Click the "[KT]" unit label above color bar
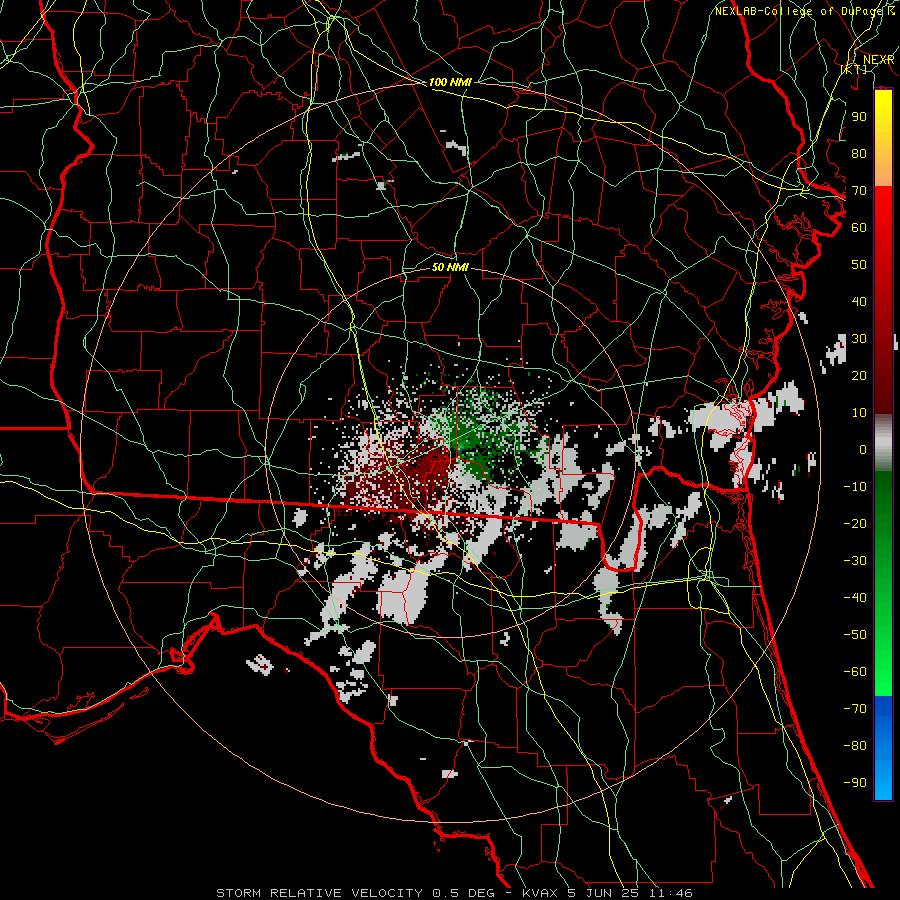The width and height of the screenshot is (900, 900). click(x=854, y=69)
